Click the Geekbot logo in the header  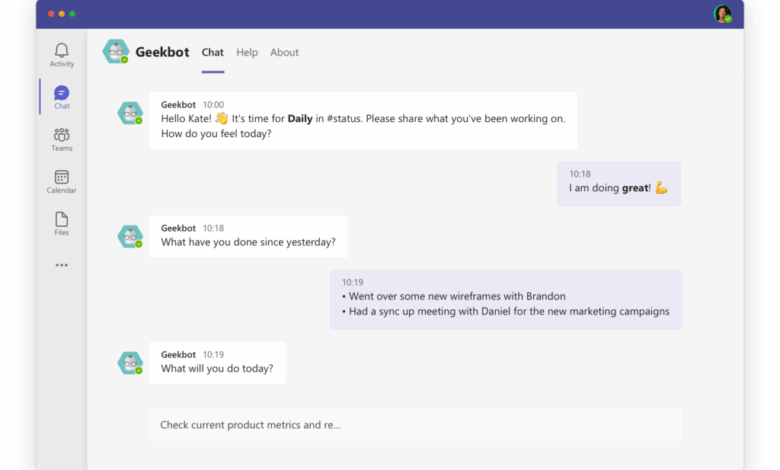point(116,52)
